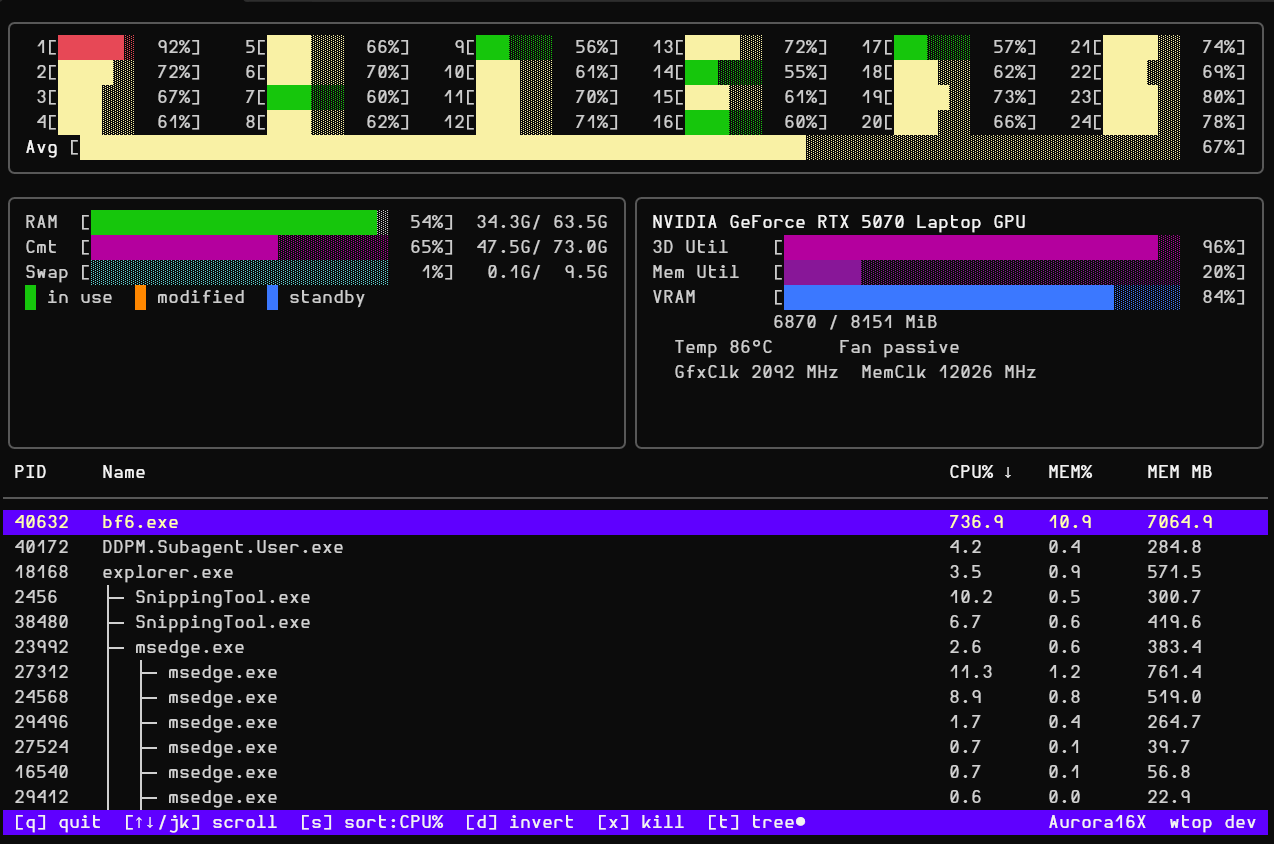Click the Aurora16X hostname in footer
1274x844 pixels.
(1097, 822)
